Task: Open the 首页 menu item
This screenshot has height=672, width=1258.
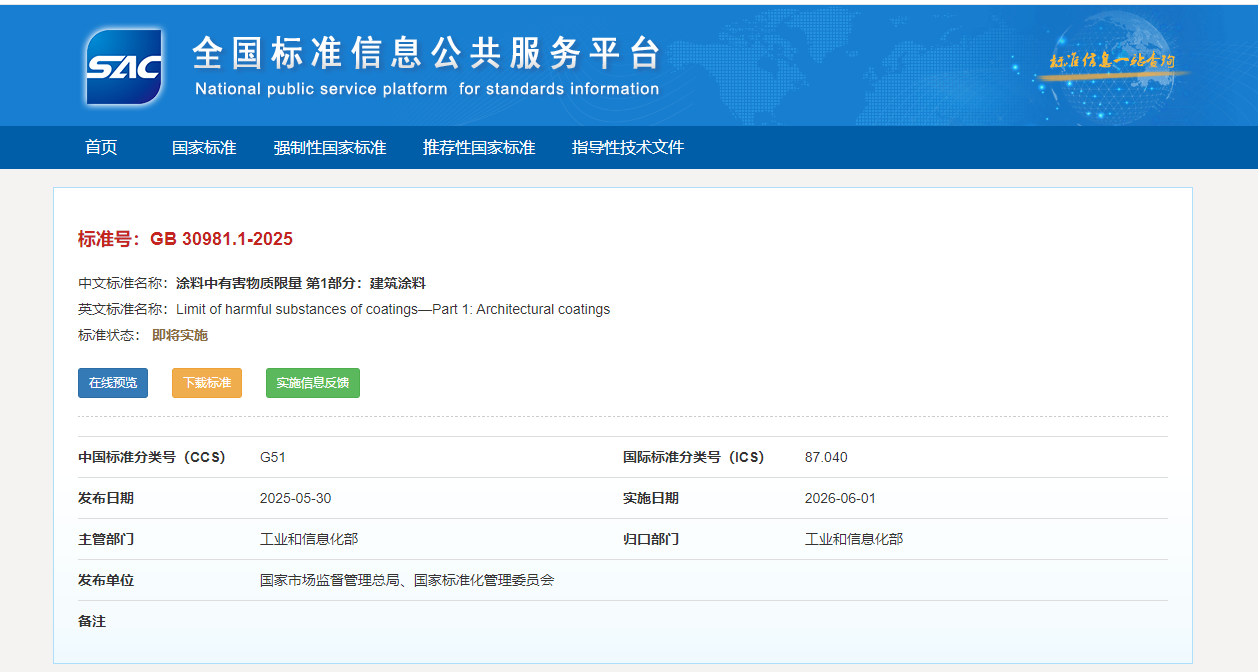Action: point(101,147)
